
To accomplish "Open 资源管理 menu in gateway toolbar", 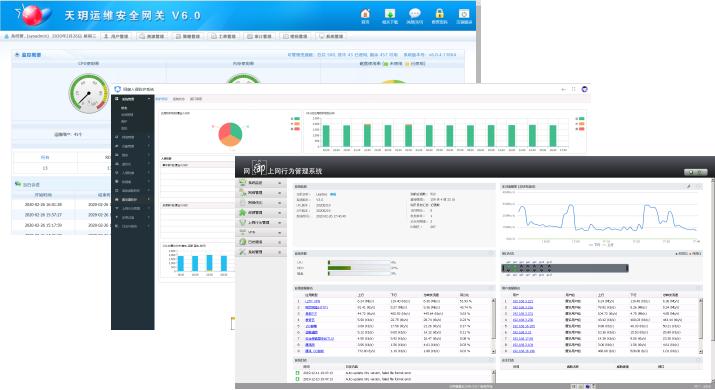I will pos(152,36).
